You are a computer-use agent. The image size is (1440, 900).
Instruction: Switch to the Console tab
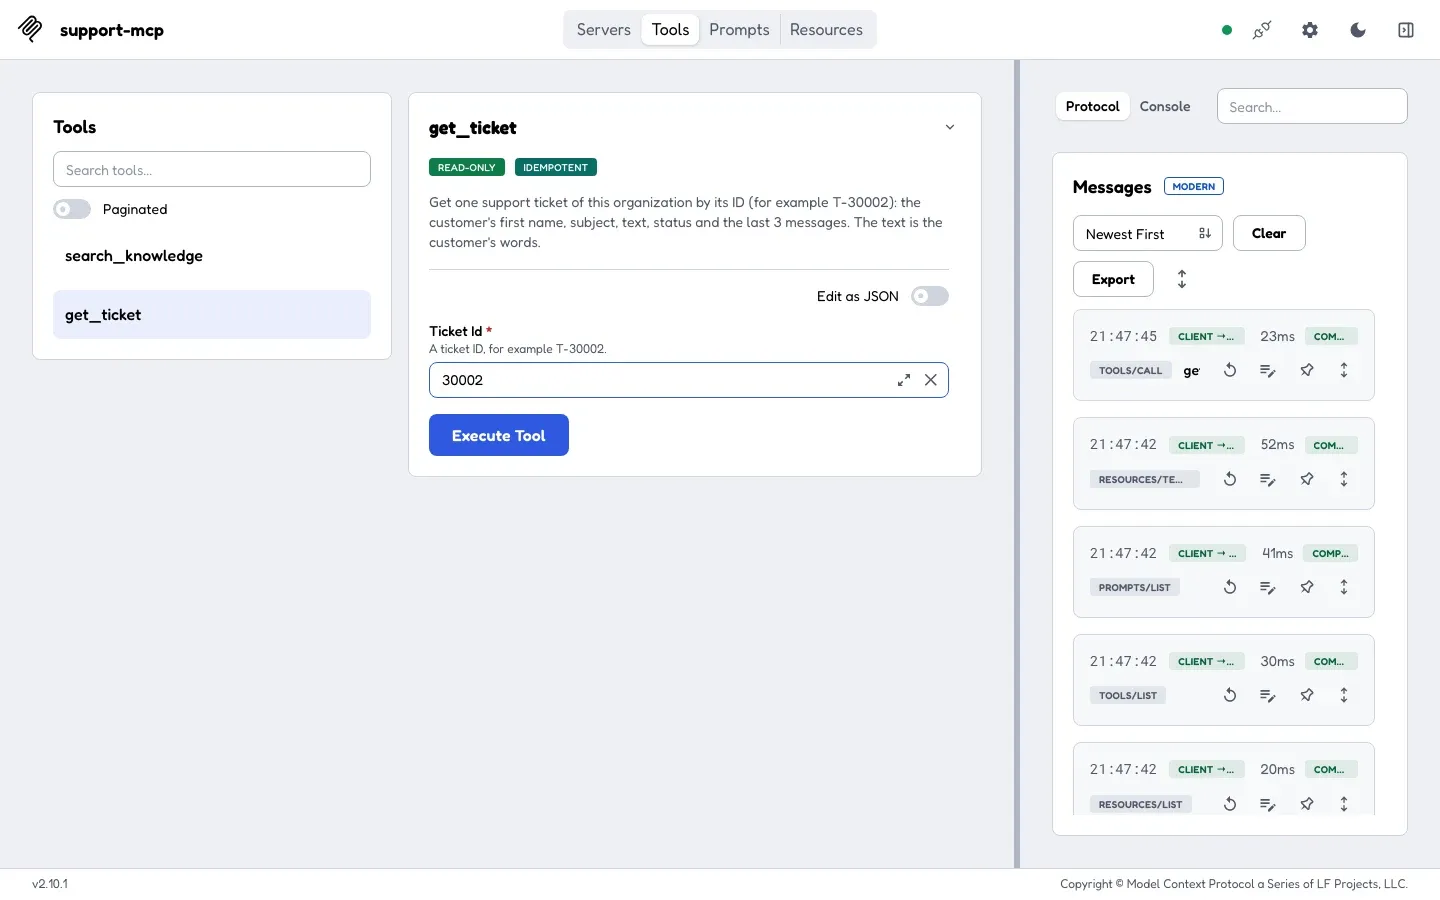tap(1165, 106)
